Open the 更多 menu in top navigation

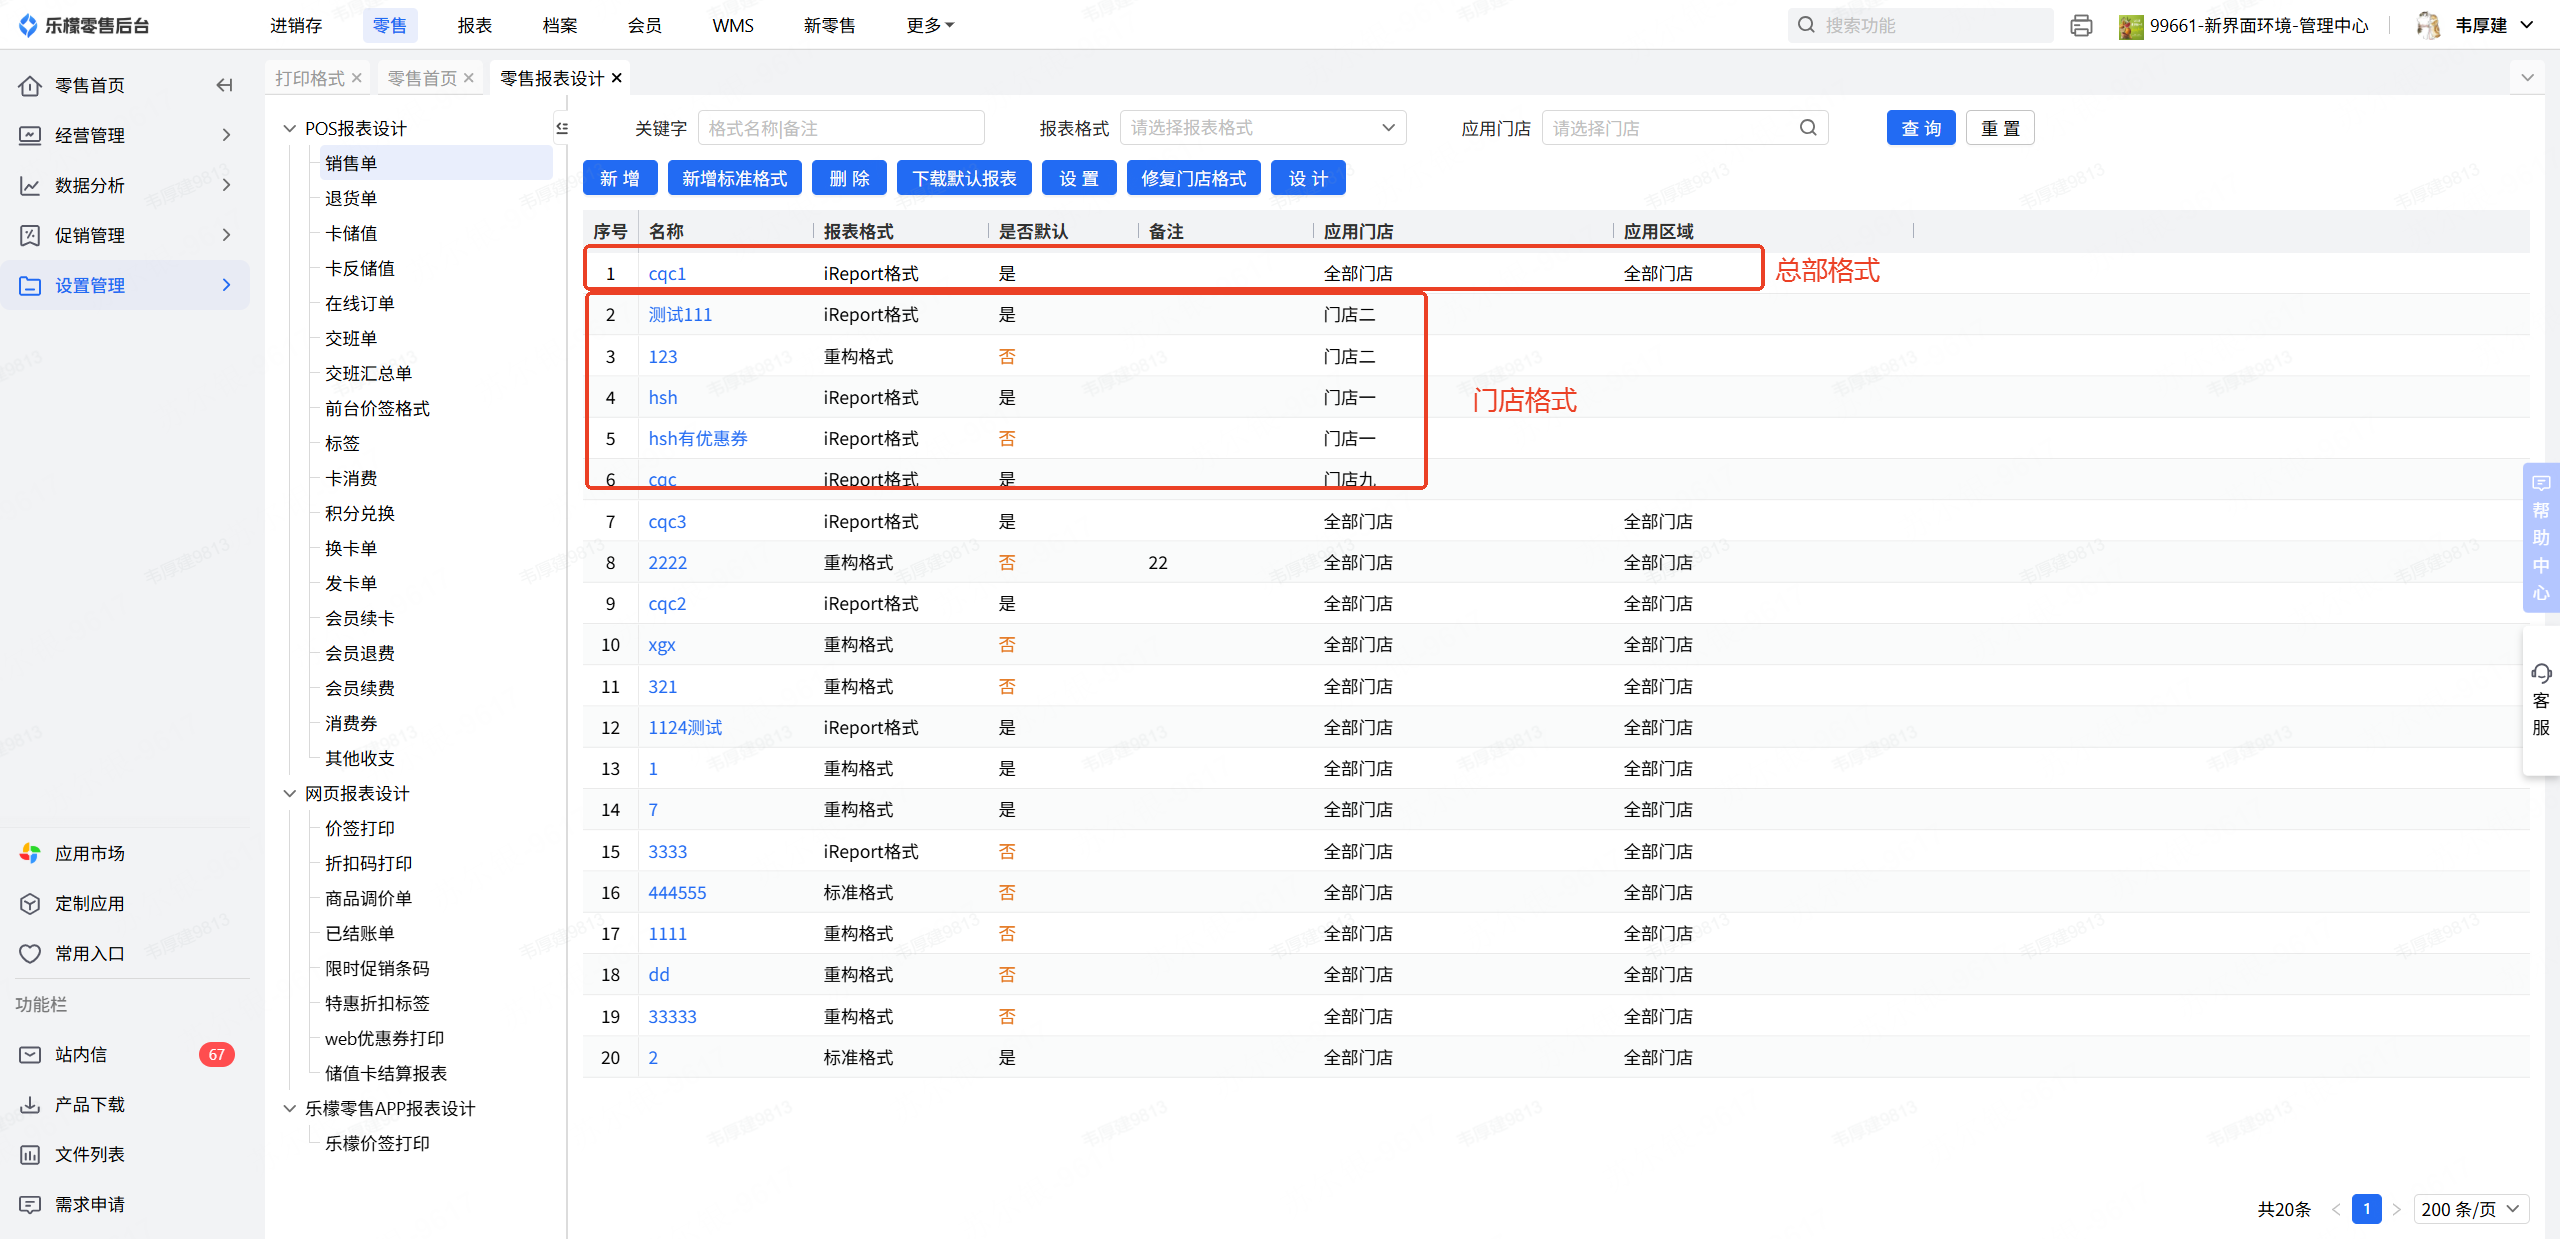tap(929, 26)
